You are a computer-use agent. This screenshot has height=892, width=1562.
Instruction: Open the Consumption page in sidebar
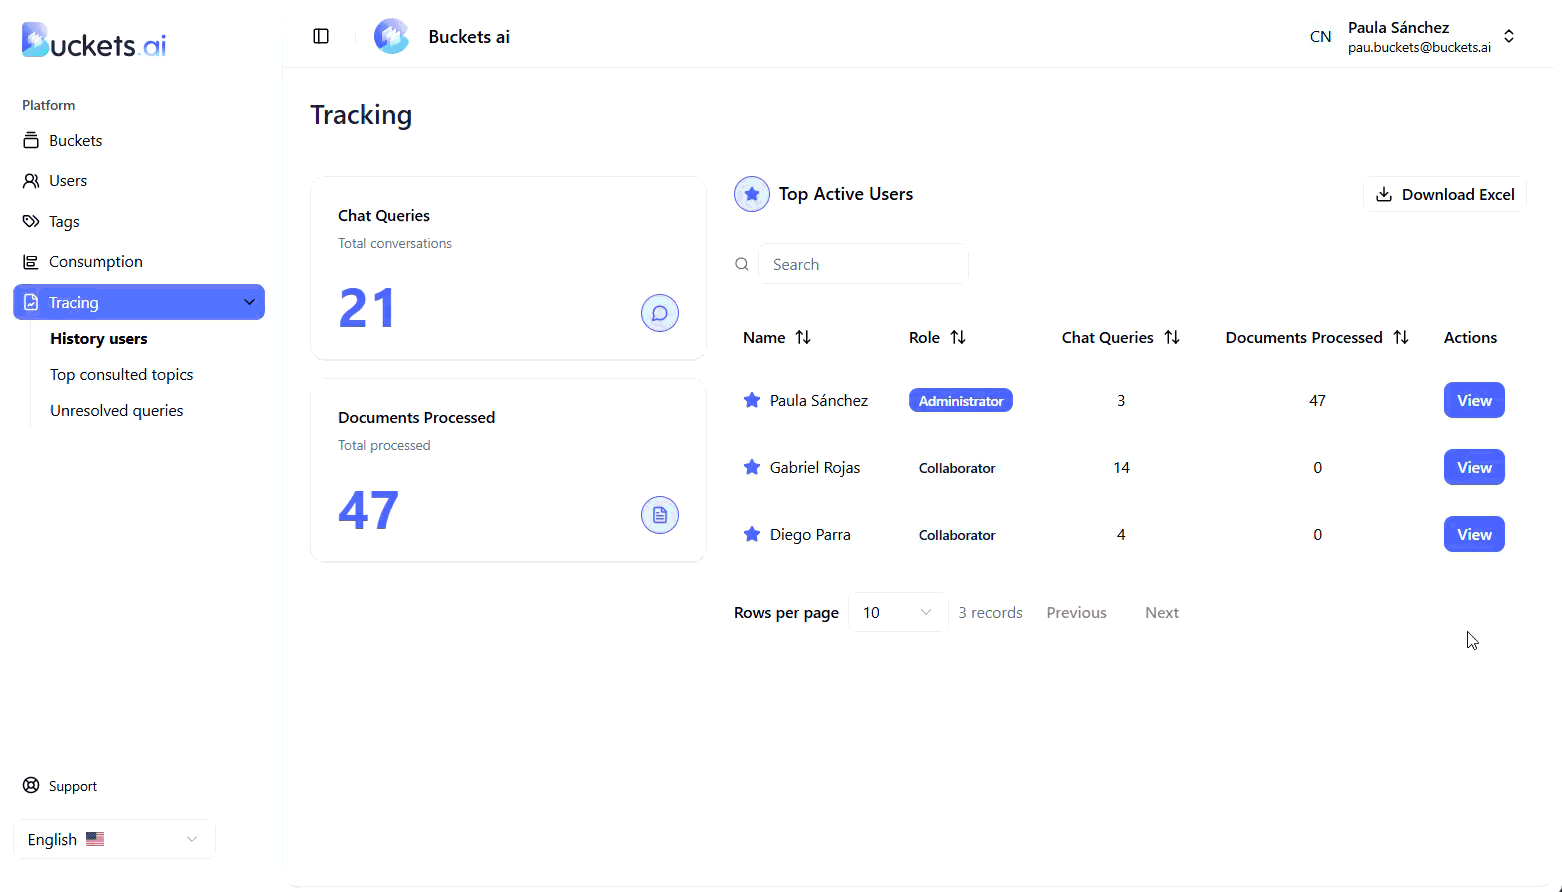[x=96, y=262]
